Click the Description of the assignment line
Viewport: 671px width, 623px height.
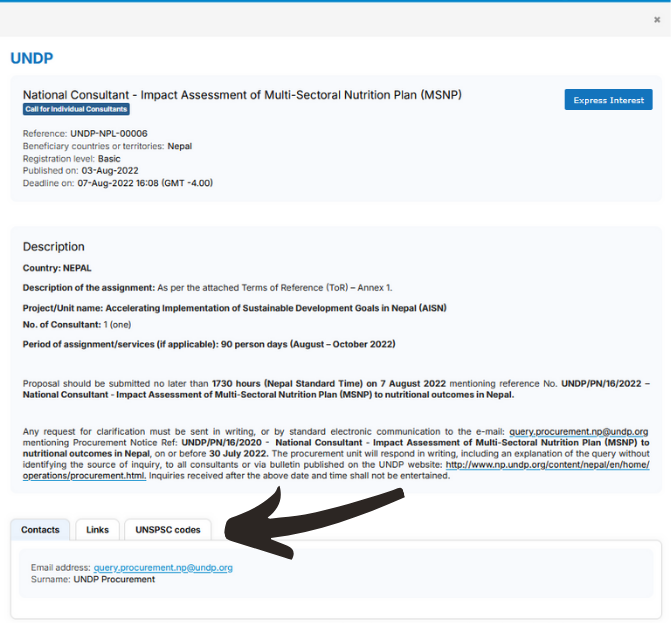point(208,288)
